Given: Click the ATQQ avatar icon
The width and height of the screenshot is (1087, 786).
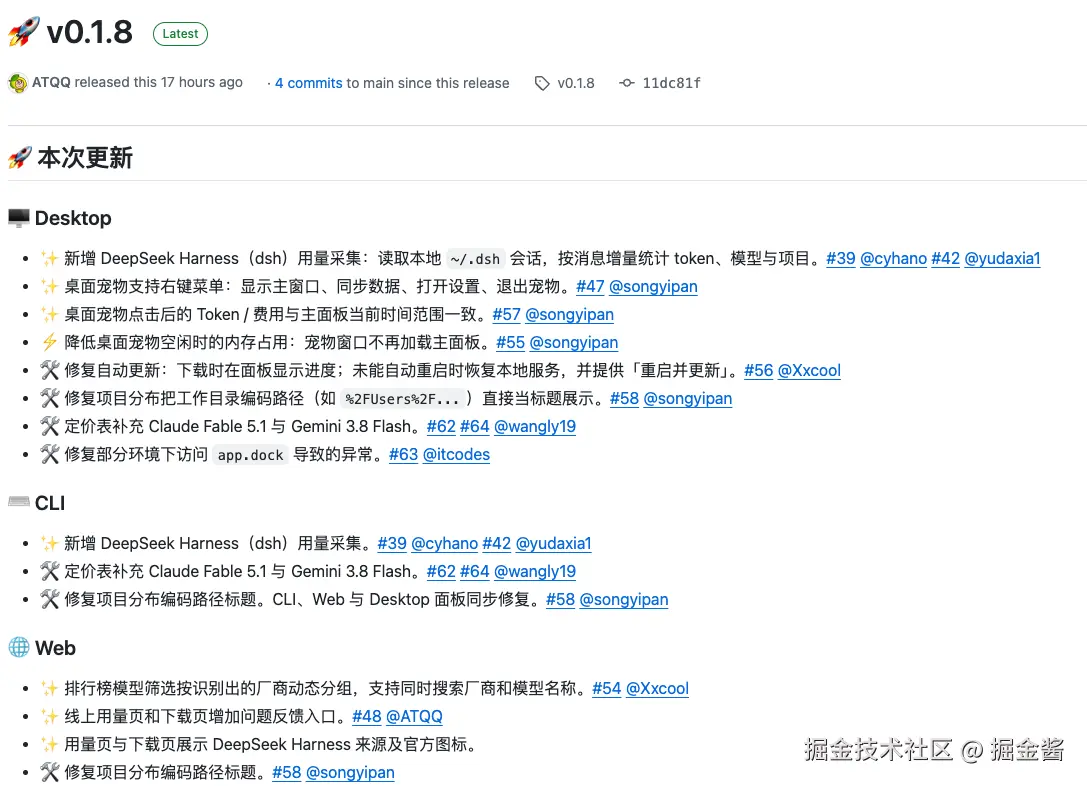Looking at the screenshot, I should (x=17, y=83).
